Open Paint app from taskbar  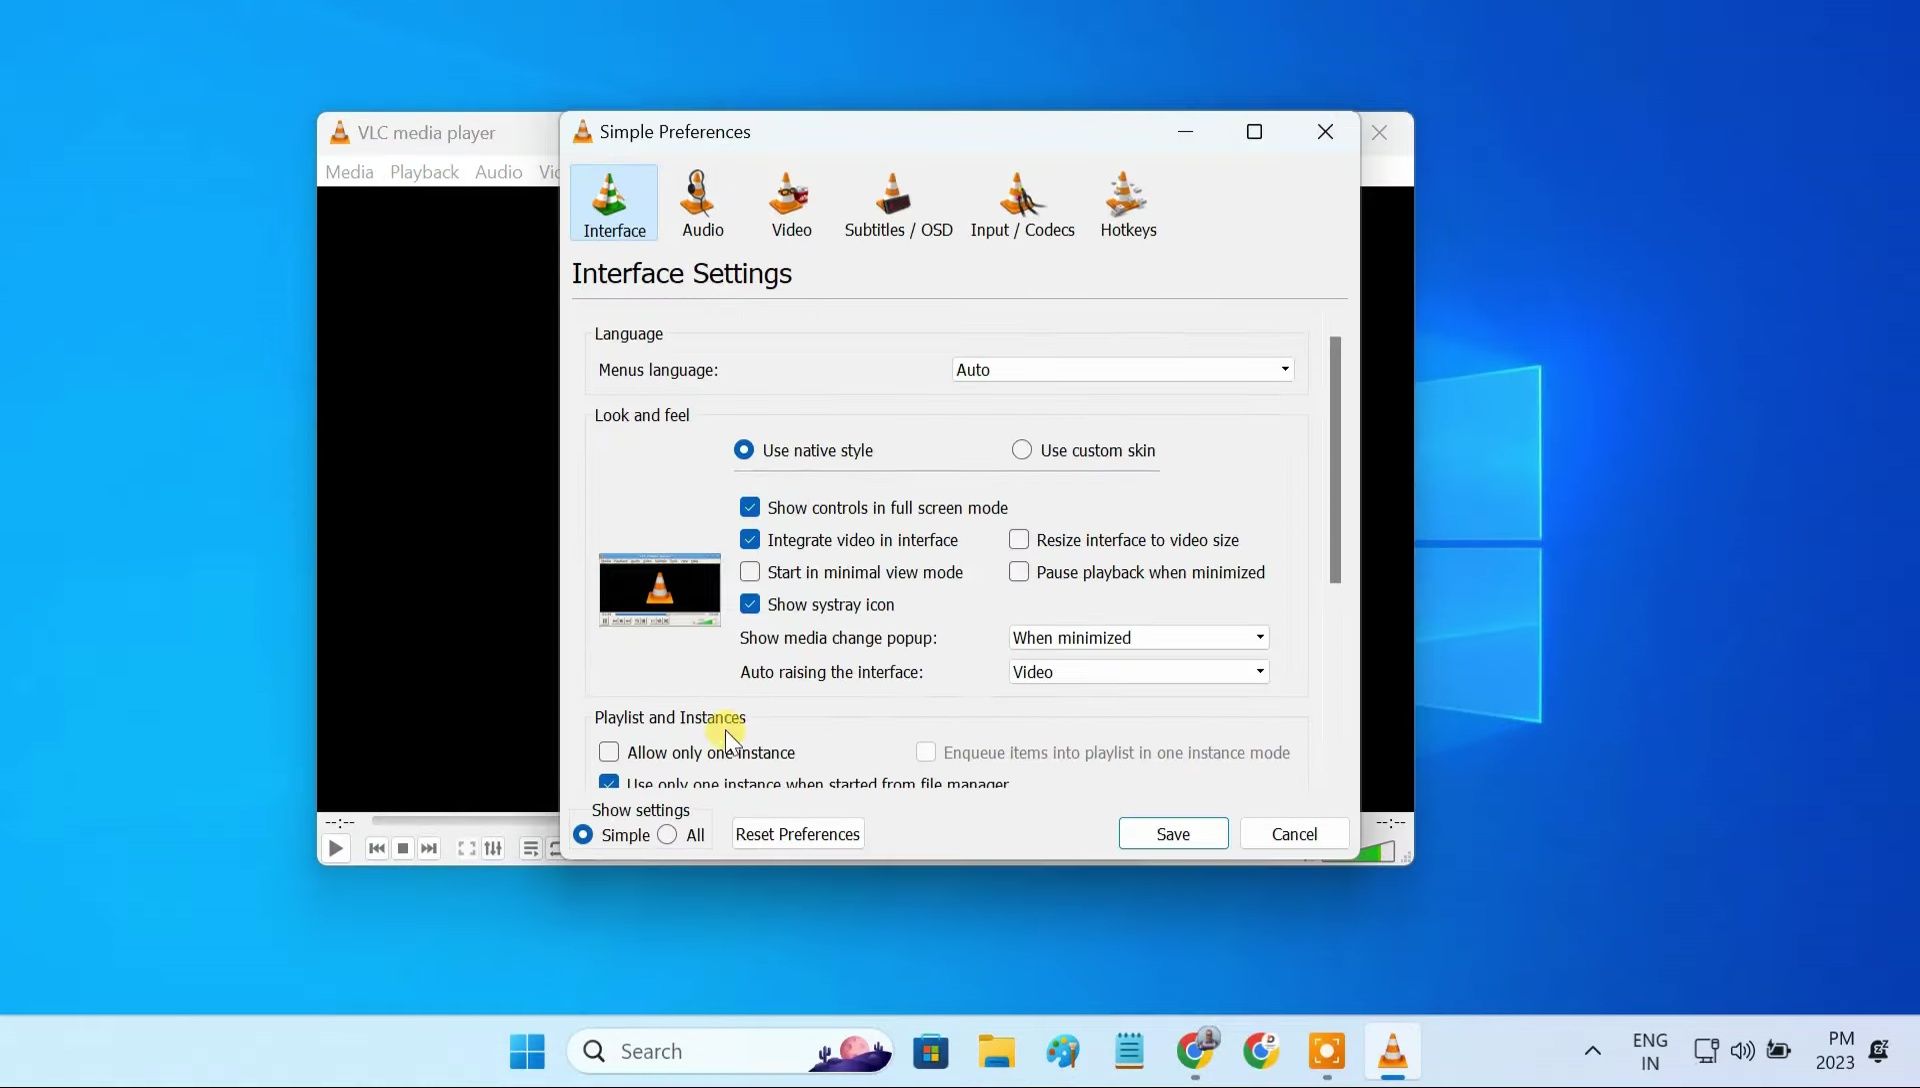click(1063, 1051)
